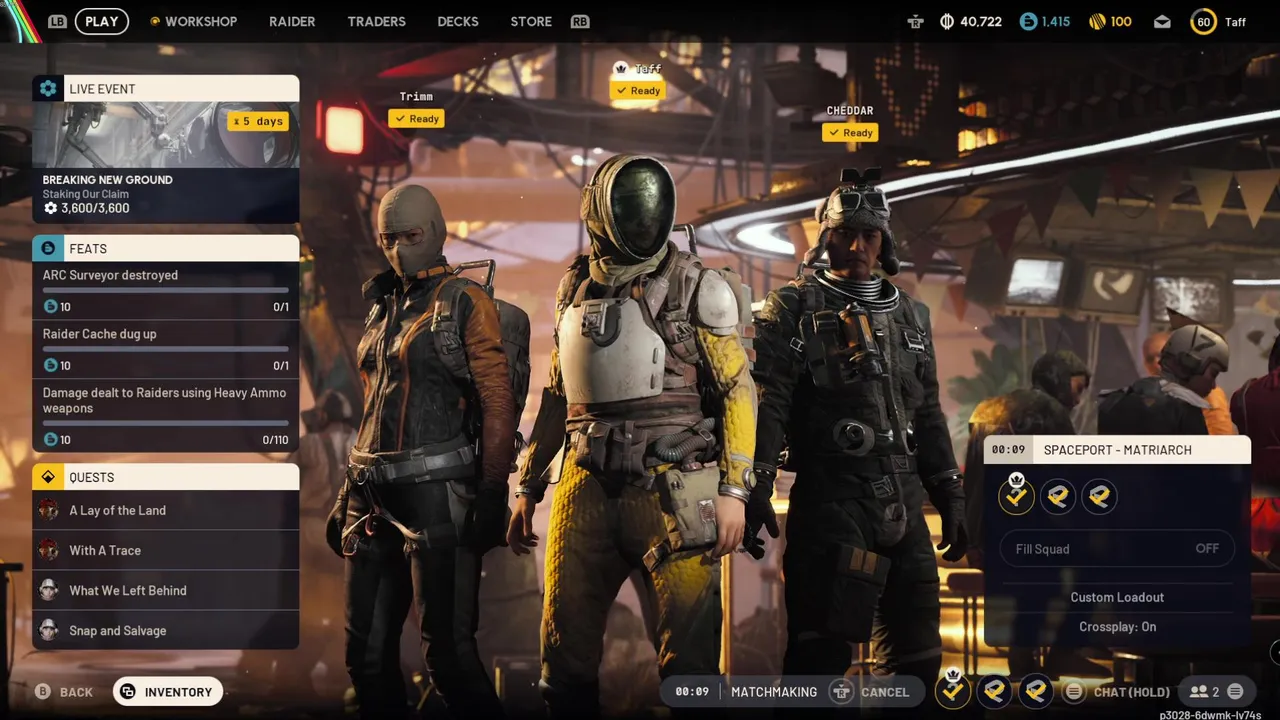Click the yellow token icon beside 100
Viewport: 1280px width, 720px height.
tap(1096, 21)
